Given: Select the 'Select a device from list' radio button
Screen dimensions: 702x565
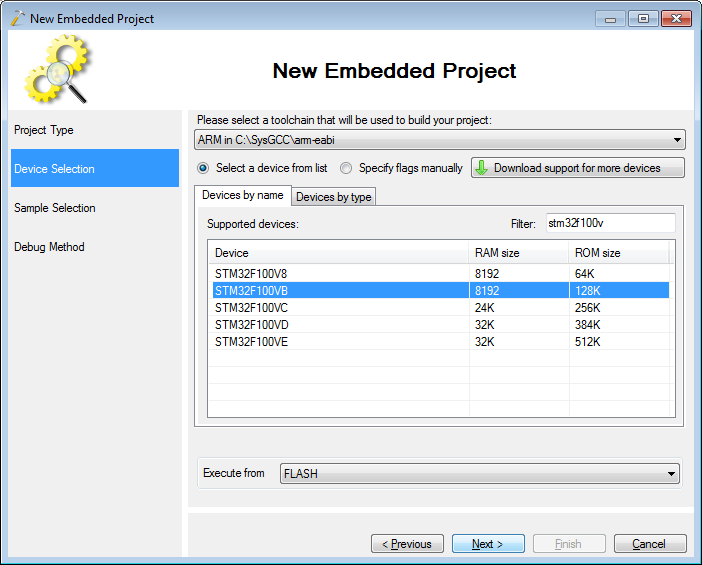Looking at the screenshot, I should coord(203,168).
